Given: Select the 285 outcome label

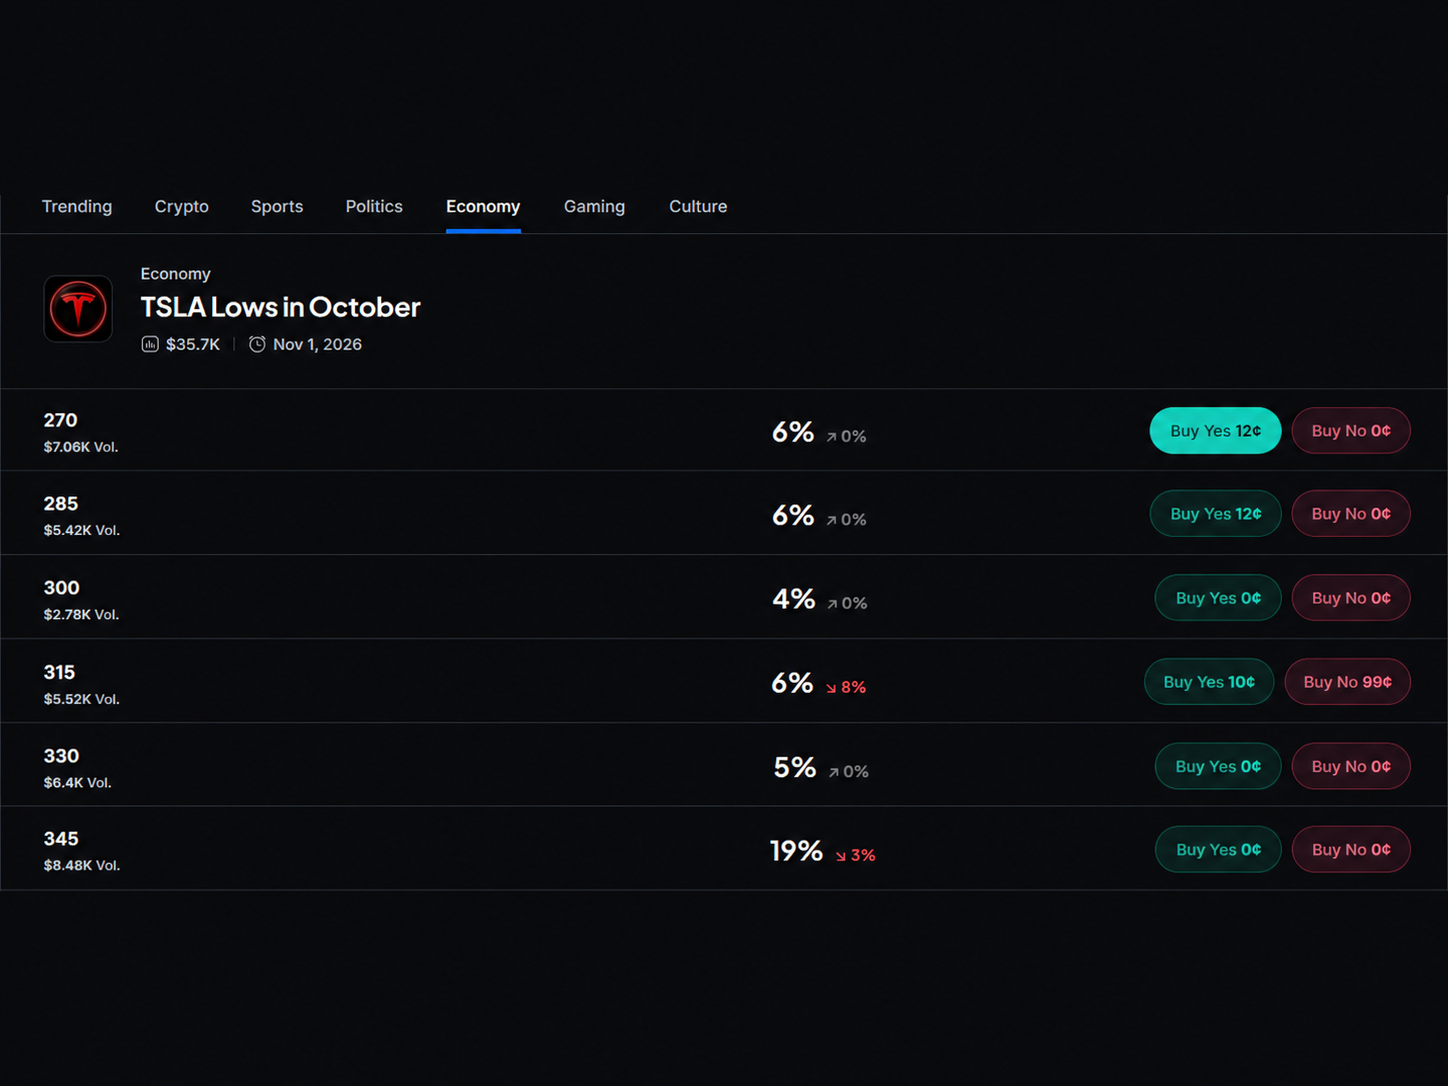Looking at the screenshot, I should [61, 503].
